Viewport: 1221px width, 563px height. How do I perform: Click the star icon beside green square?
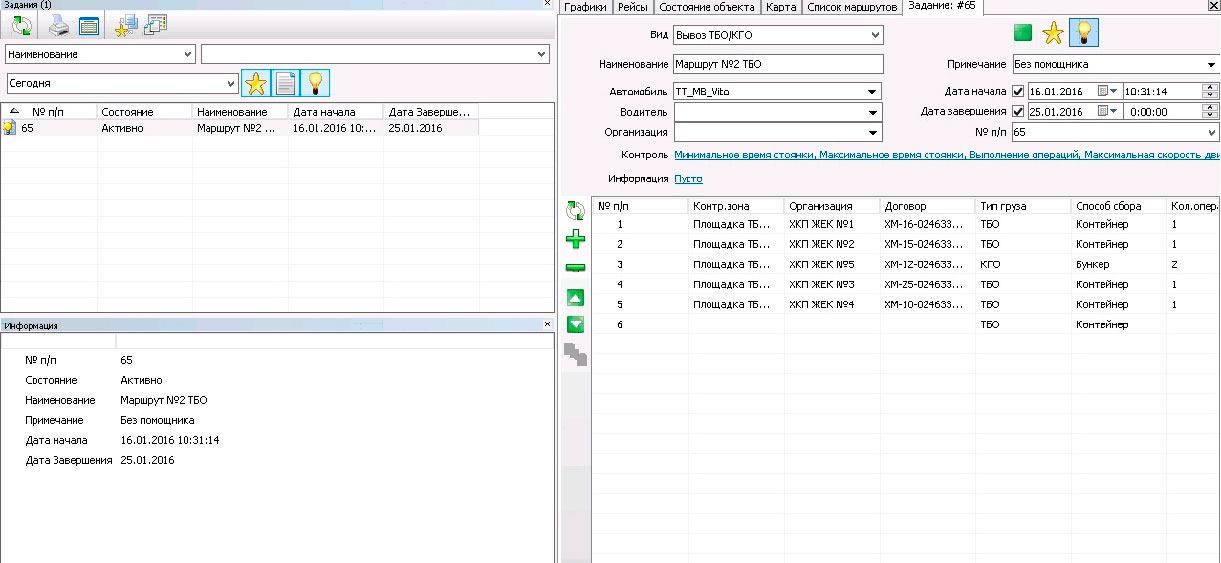point(1052,34)
